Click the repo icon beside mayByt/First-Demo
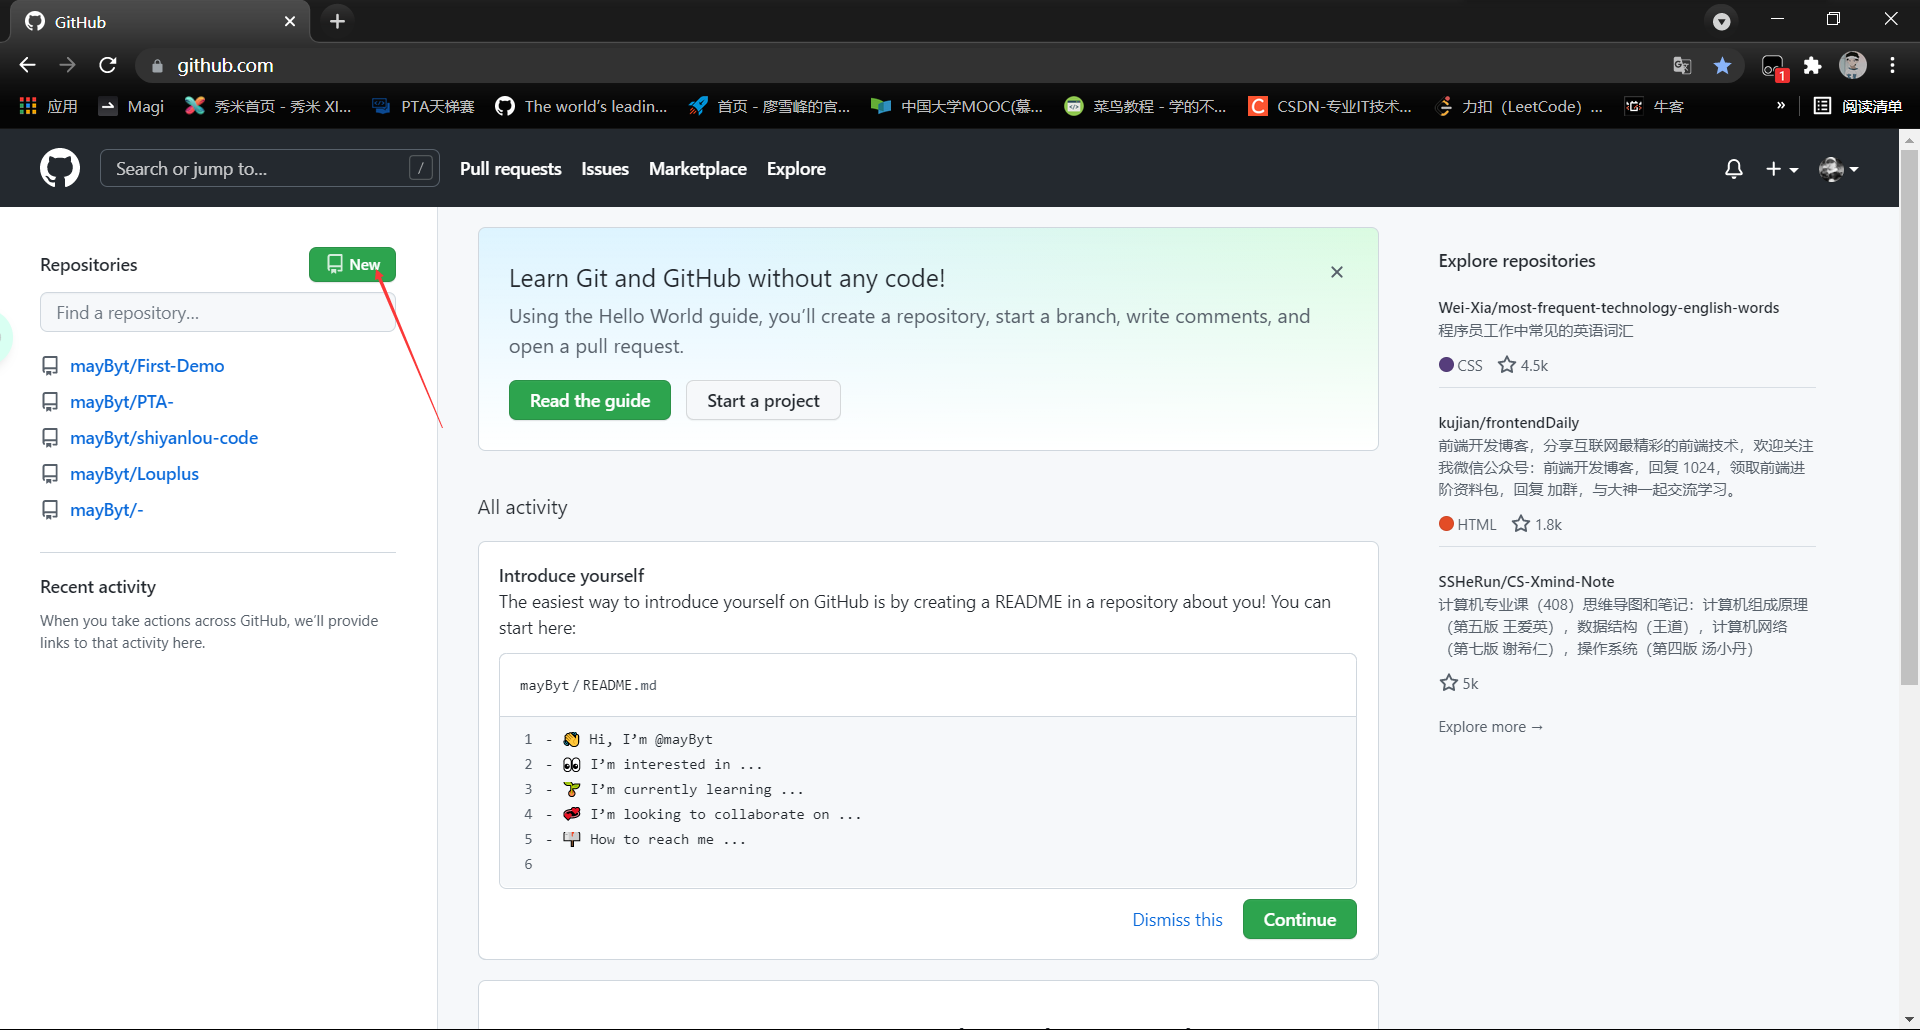This screenshot has height=1030, width=1920. [50, 366]
